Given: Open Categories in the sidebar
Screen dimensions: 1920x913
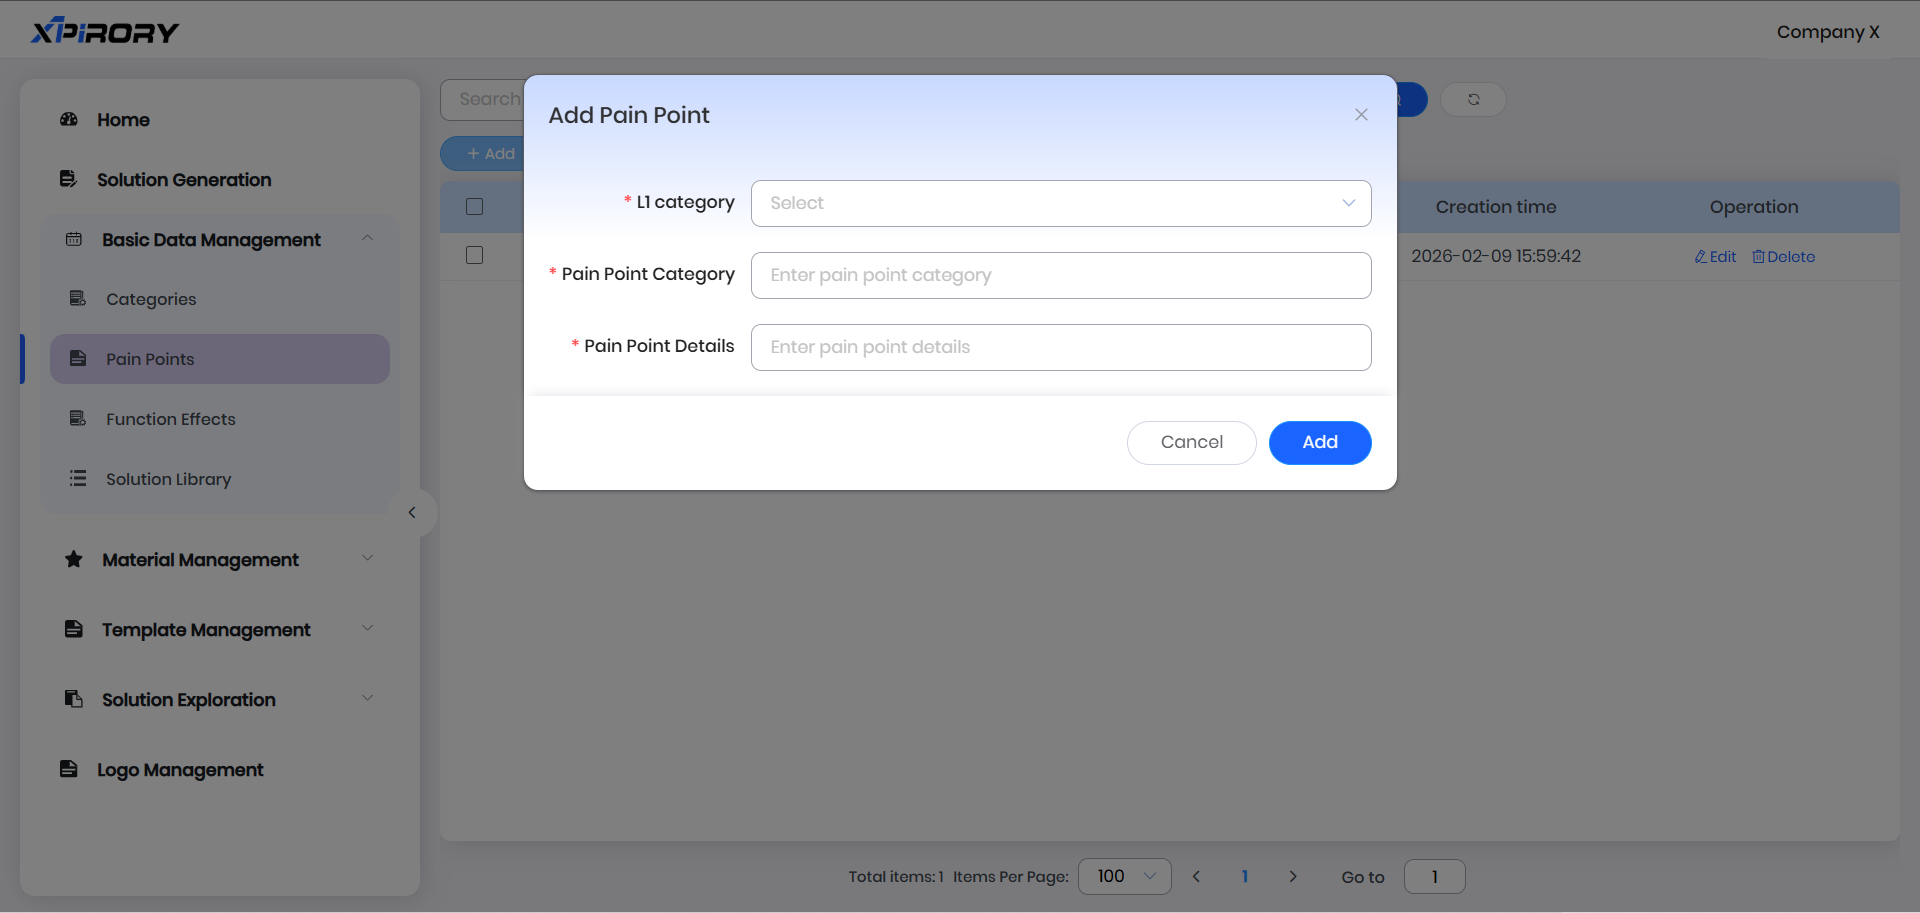Looking at the screenshot, I should (x=151, y=299).
